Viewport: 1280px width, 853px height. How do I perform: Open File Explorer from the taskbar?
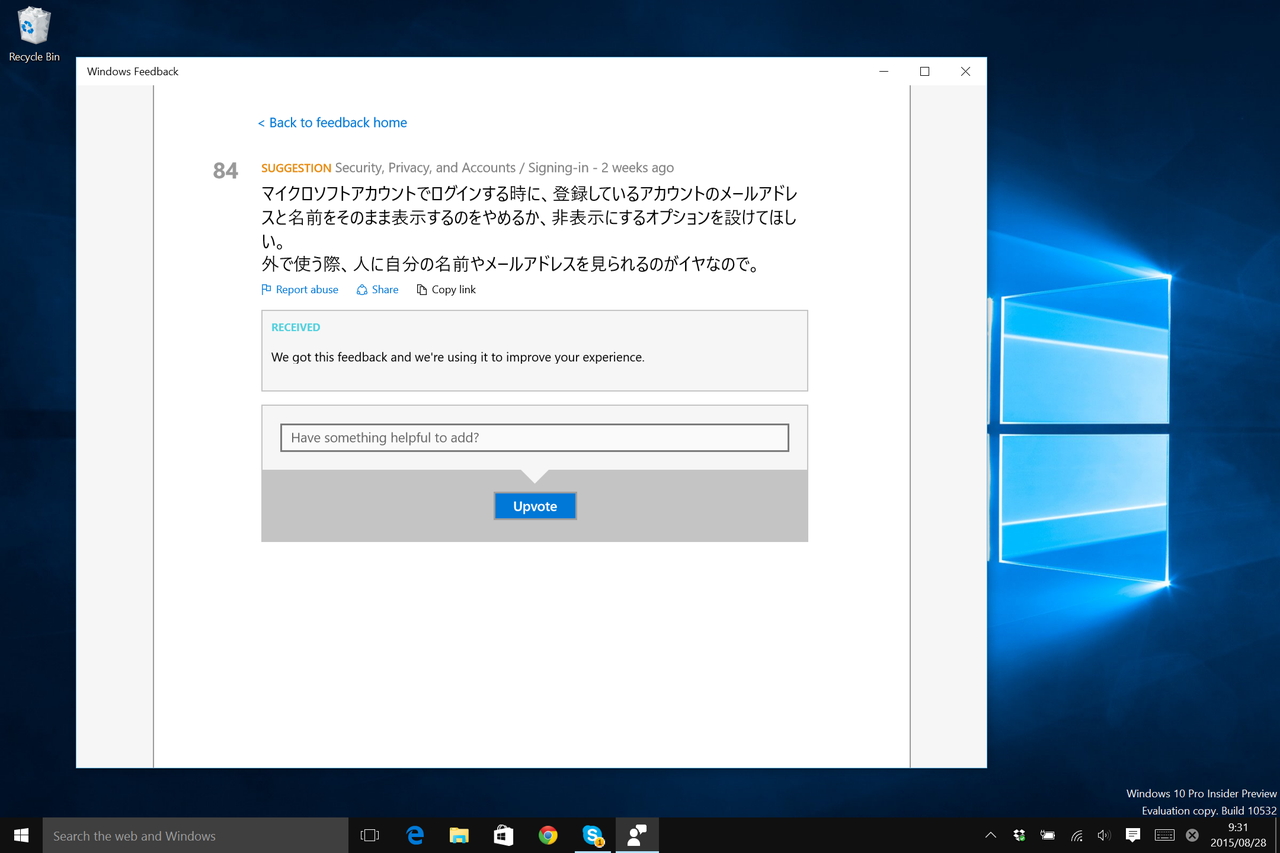click(x=459, y=835)
